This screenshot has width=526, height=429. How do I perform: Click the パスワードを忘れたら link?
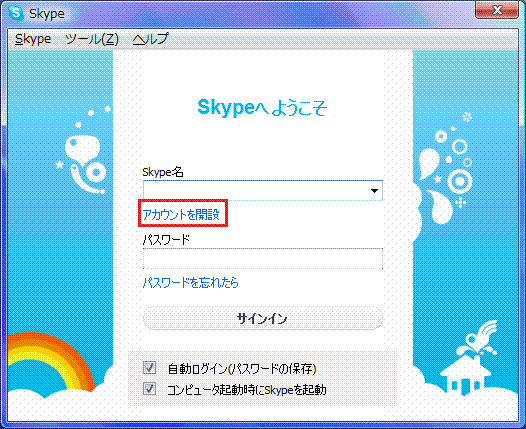[191, 282]
